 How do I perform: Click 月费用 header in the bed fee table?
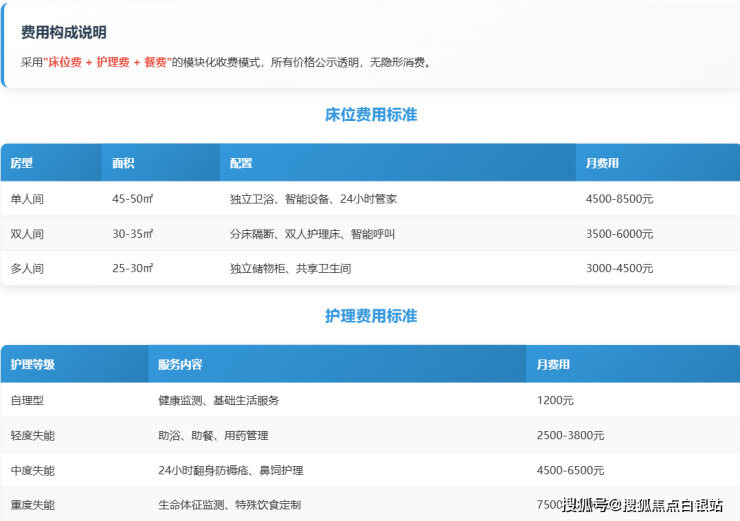pyautogui.click(x=602, y=163)
